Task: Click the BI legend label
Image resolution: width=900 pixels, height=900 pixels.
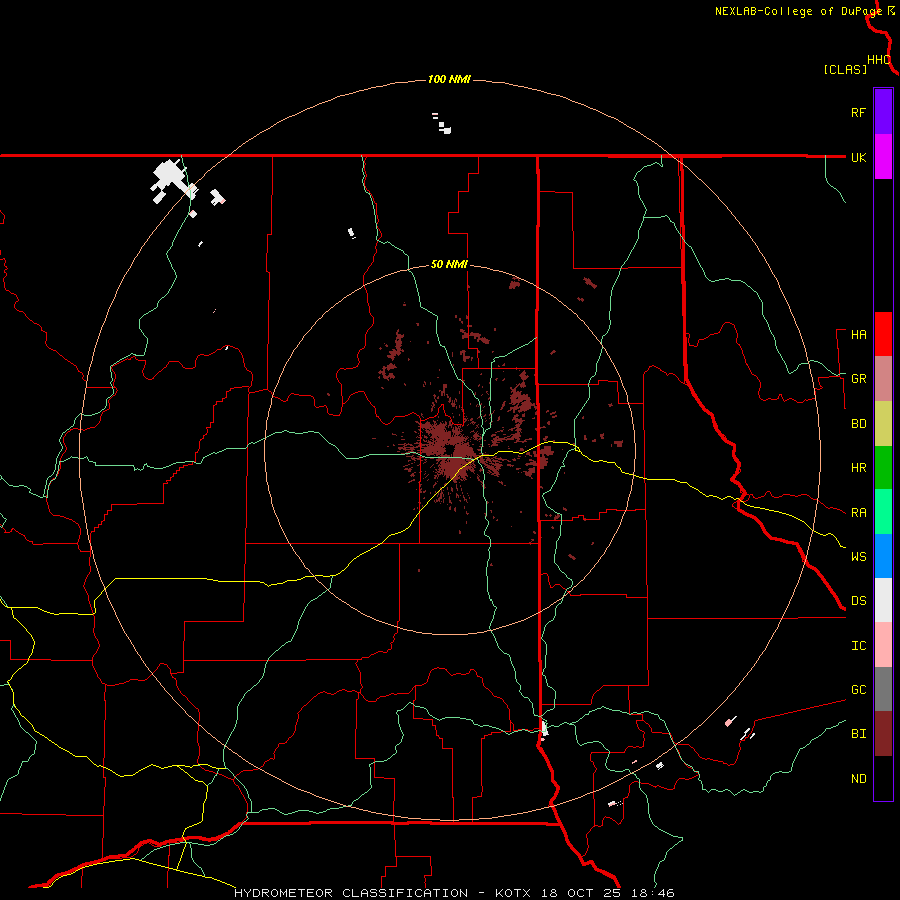Action: 858,734
